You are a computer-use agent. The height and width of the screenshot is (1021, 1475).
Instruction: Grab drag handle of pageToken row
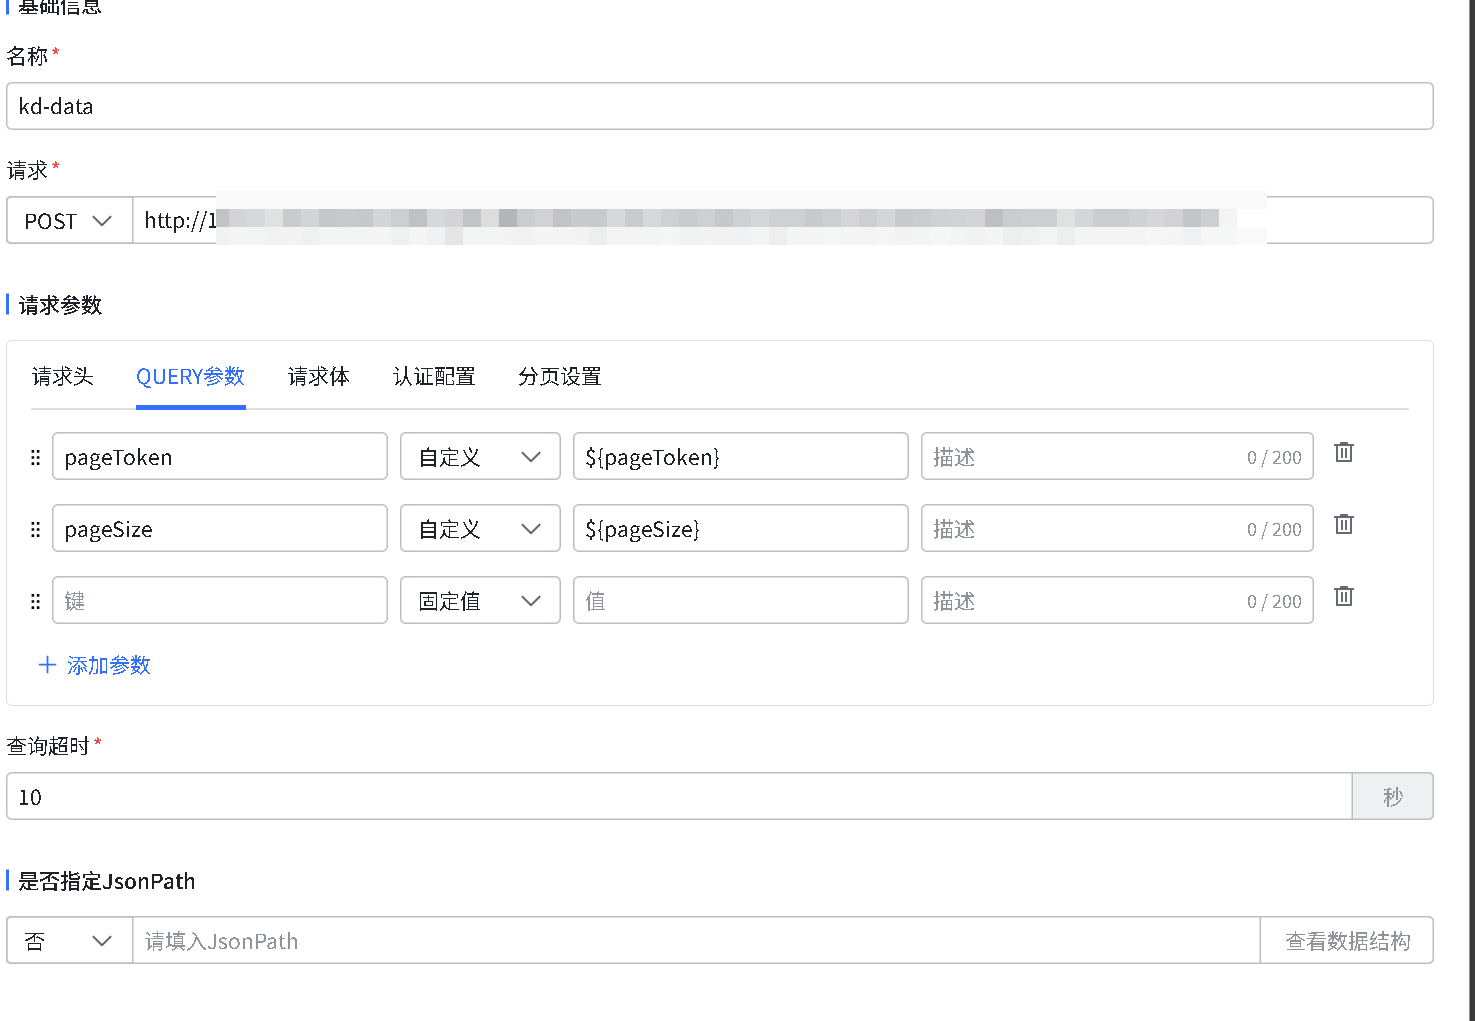(x=36, y=457)
